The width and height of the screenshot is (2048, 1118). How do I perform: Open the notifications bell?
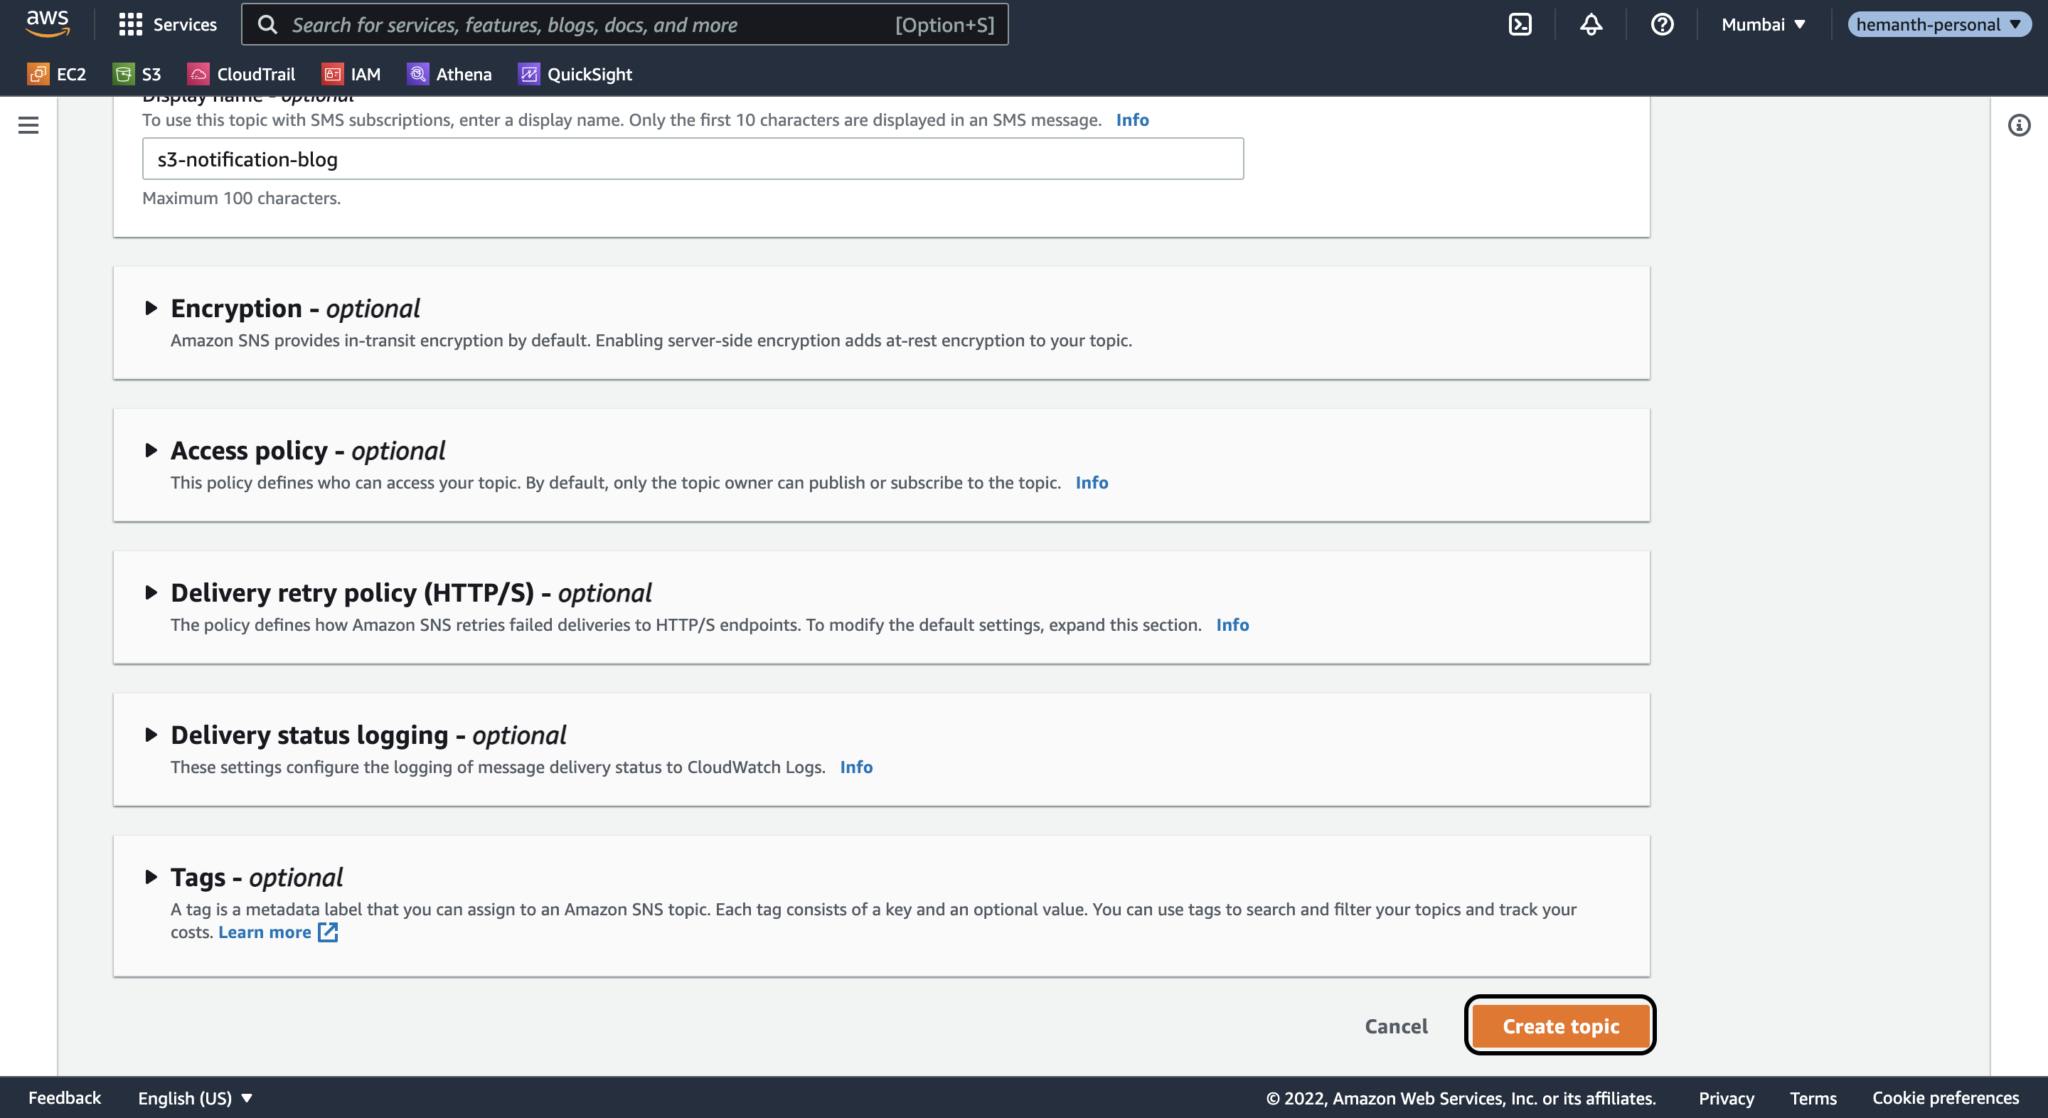pos(1591,24)
